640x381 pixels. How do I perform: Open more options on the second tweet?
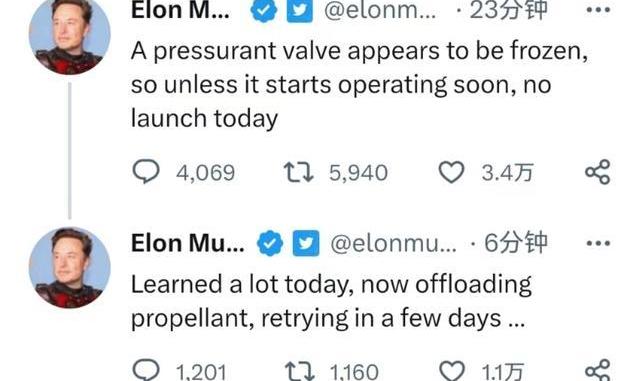598,243
